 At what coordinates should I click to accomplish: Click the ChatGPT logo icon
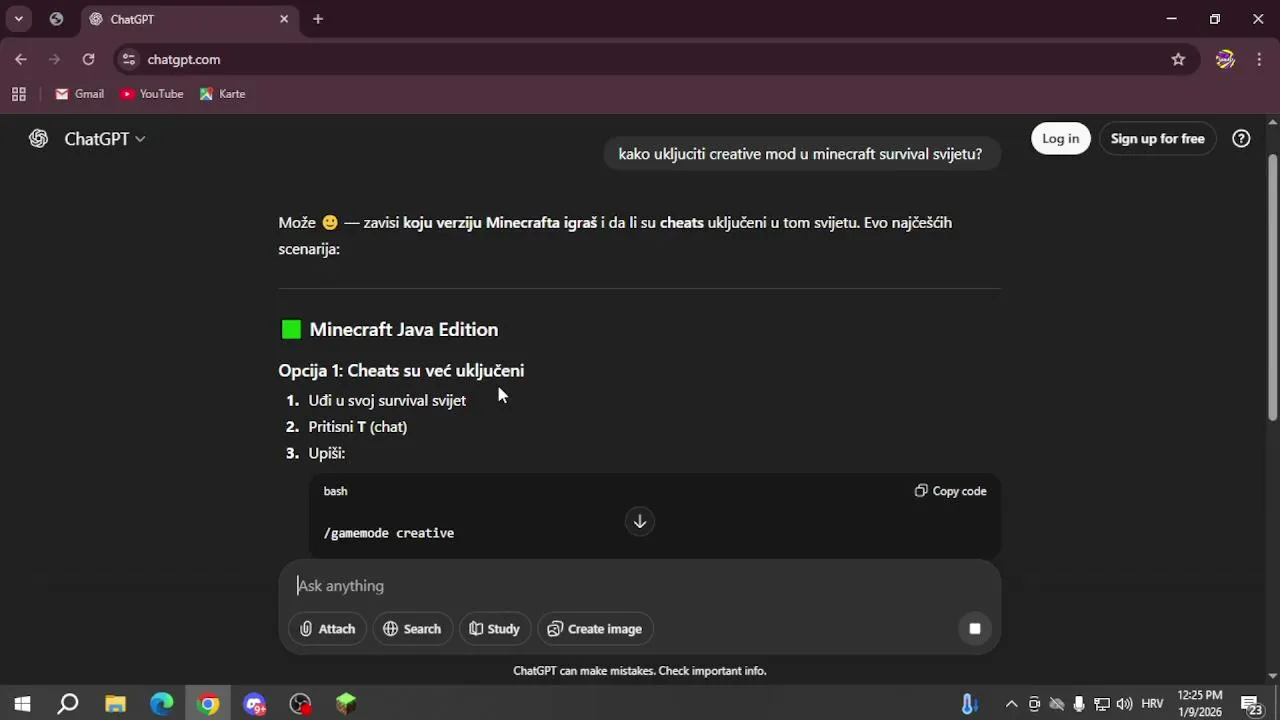point(38,139)
